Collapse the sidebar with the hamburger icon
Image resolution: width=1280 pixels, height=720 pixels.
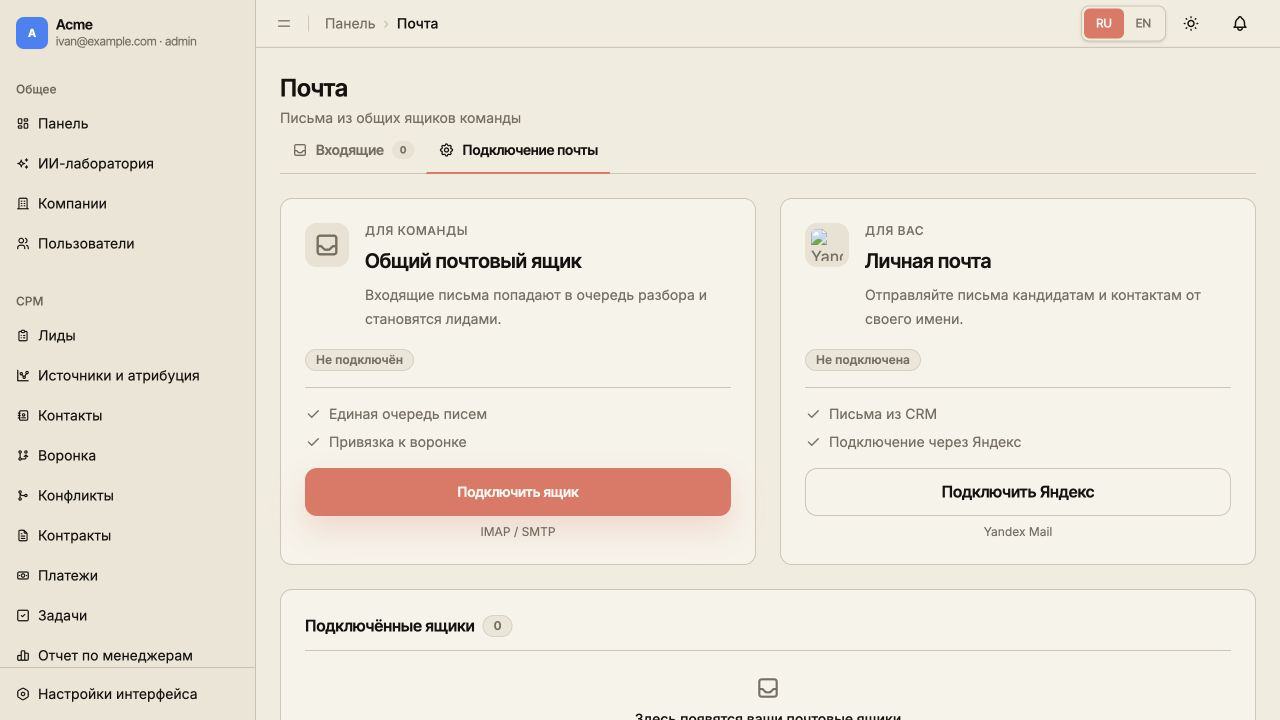click(x=284, y=23)
